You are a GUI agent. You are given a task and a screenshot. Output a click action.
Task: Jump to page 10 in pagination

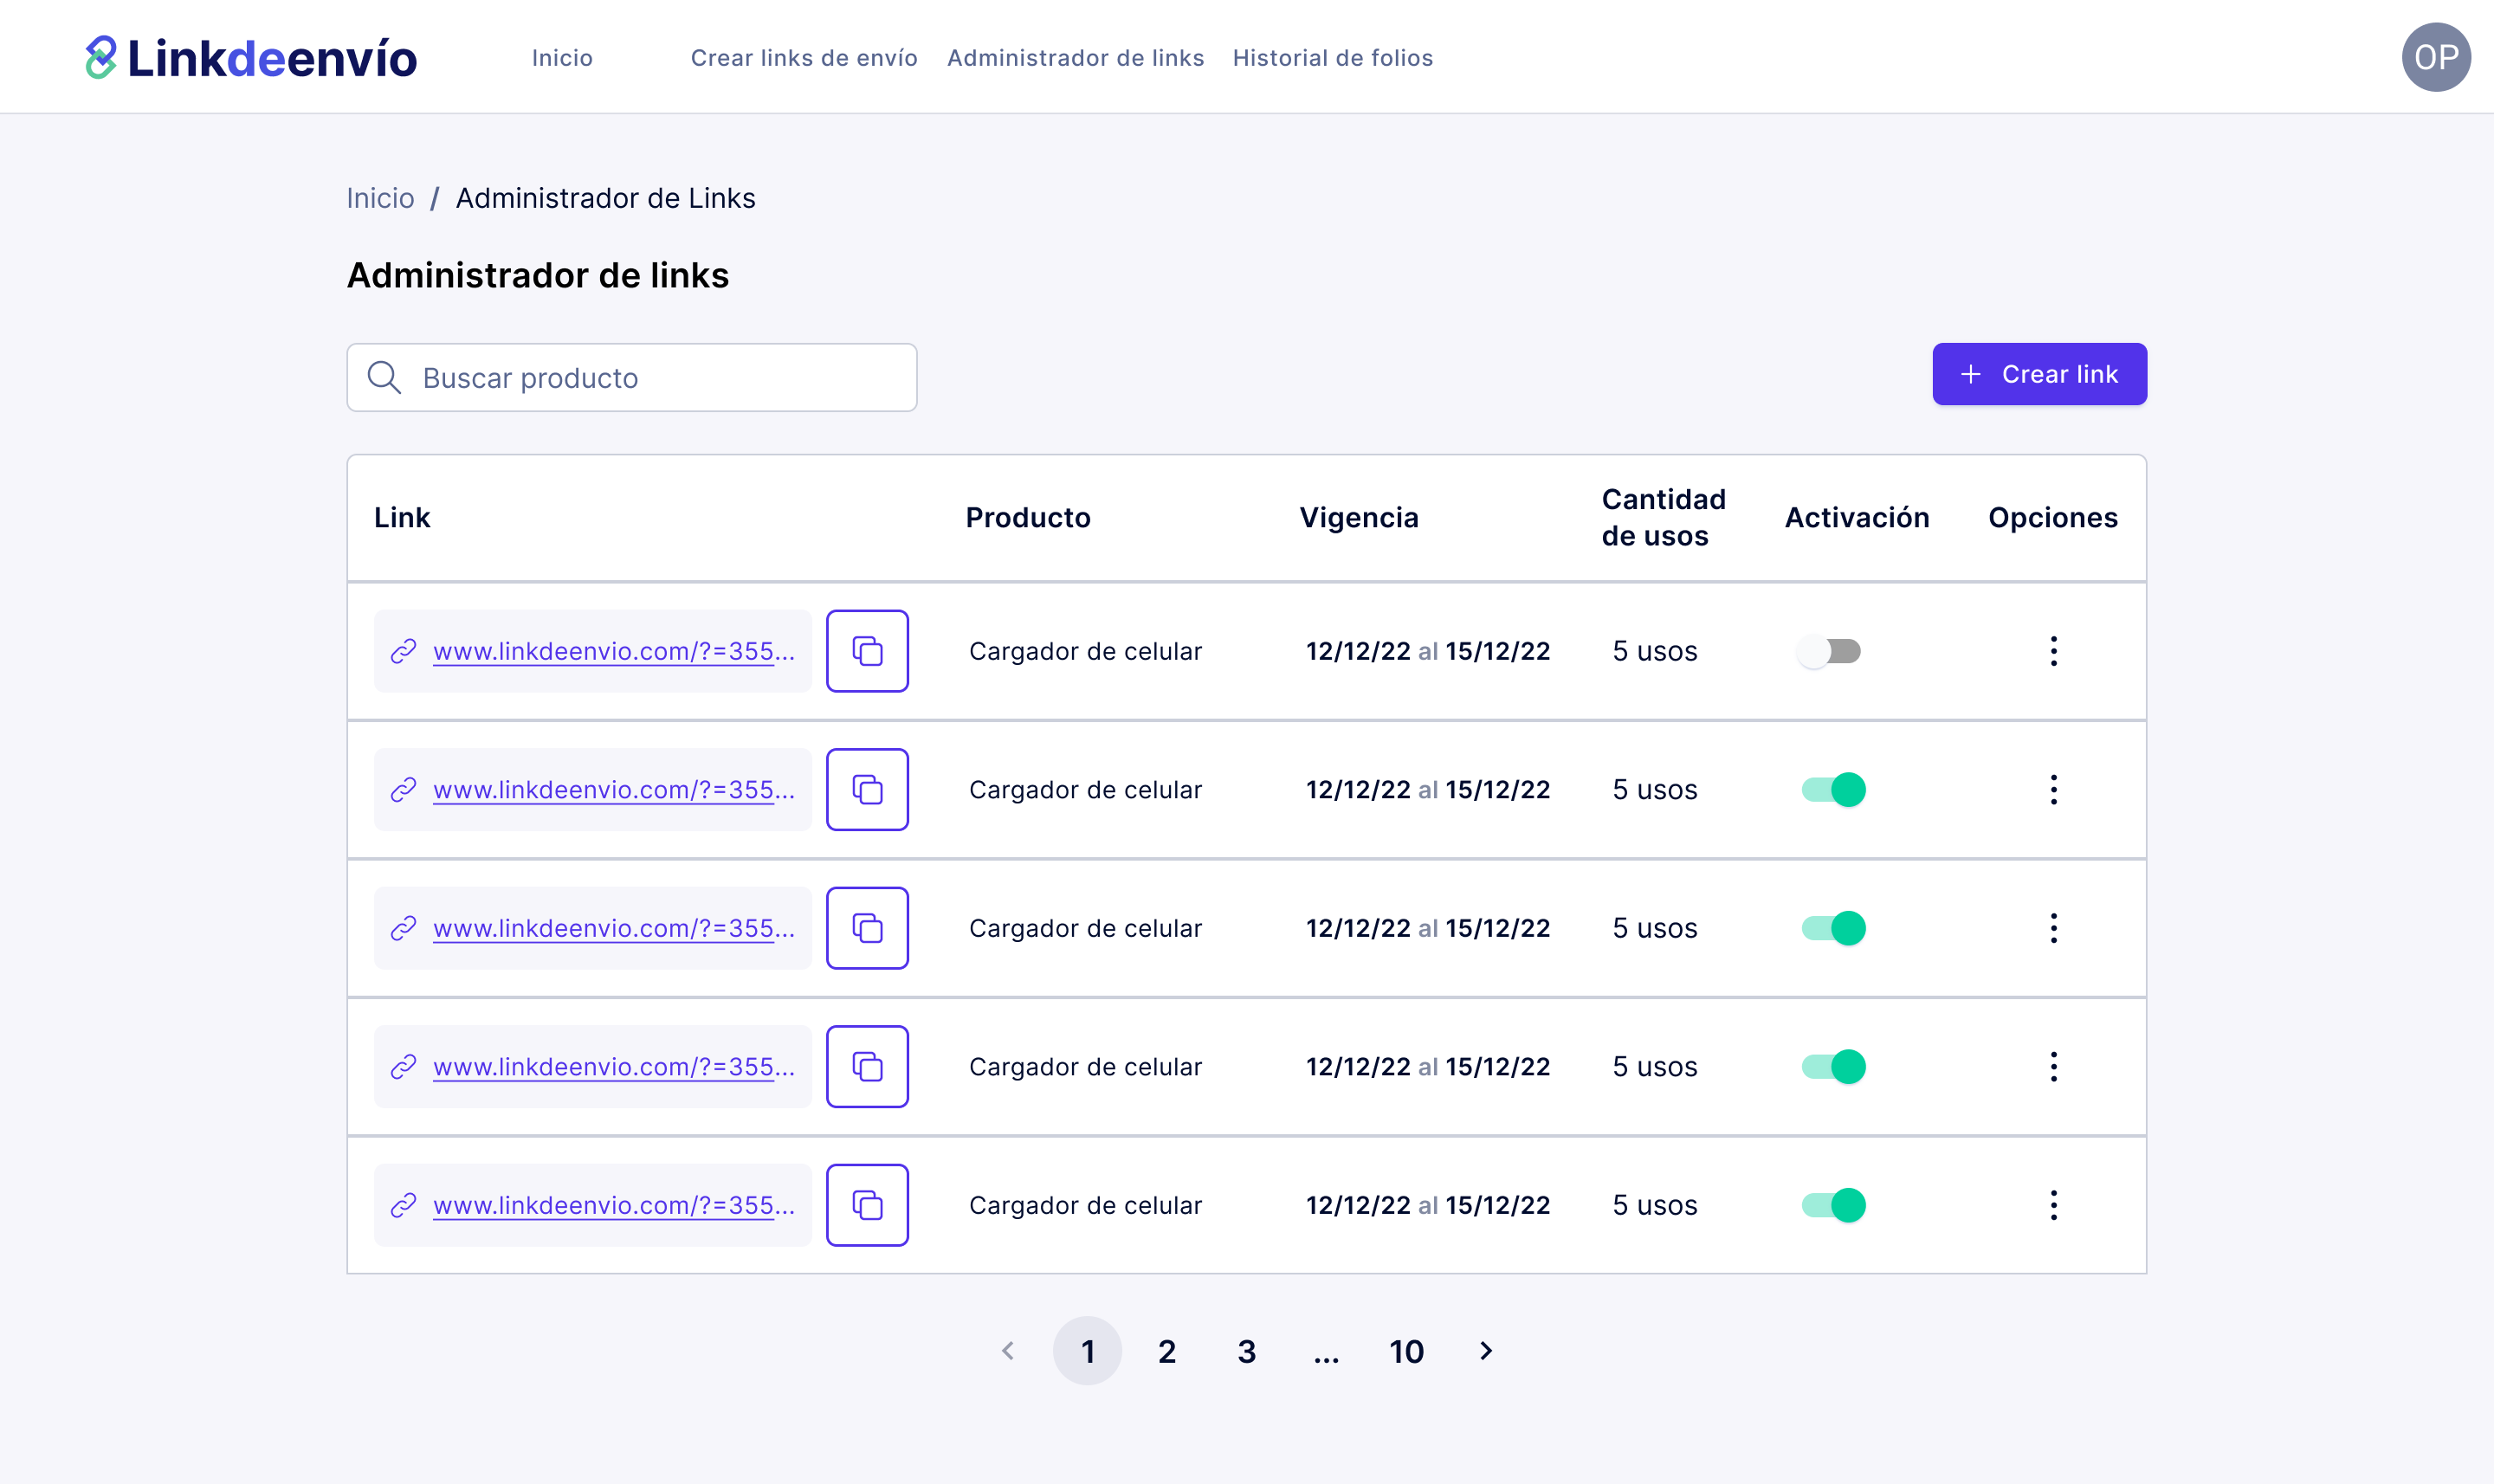pyautogui.click(x=1406, y=1351)
